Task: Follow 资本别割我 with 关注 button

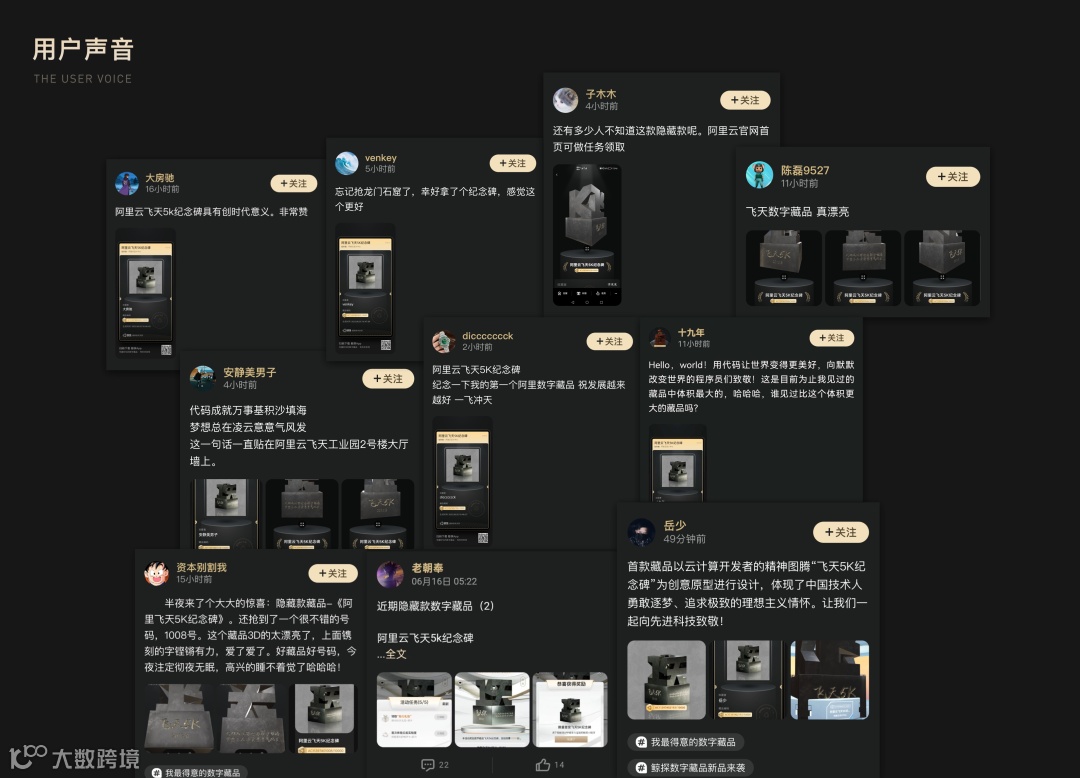Action: point(333,573)
